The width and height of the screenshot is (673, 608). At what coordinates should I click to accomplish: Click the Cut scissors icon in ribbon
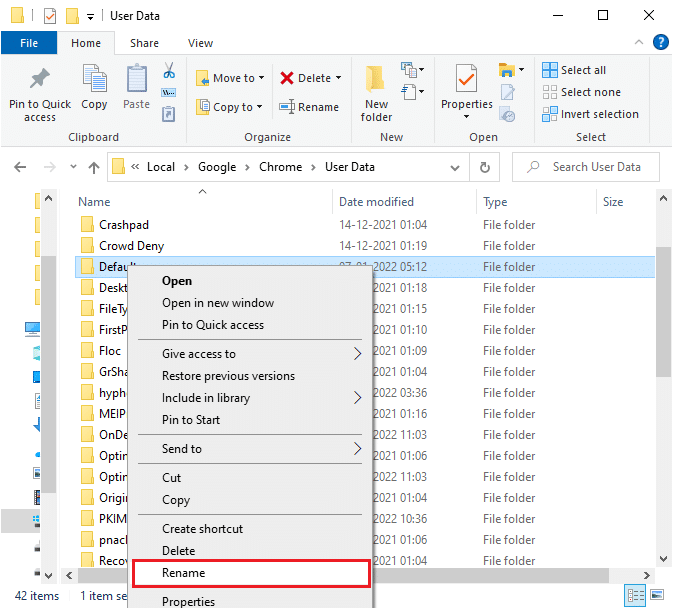[169, 70]
